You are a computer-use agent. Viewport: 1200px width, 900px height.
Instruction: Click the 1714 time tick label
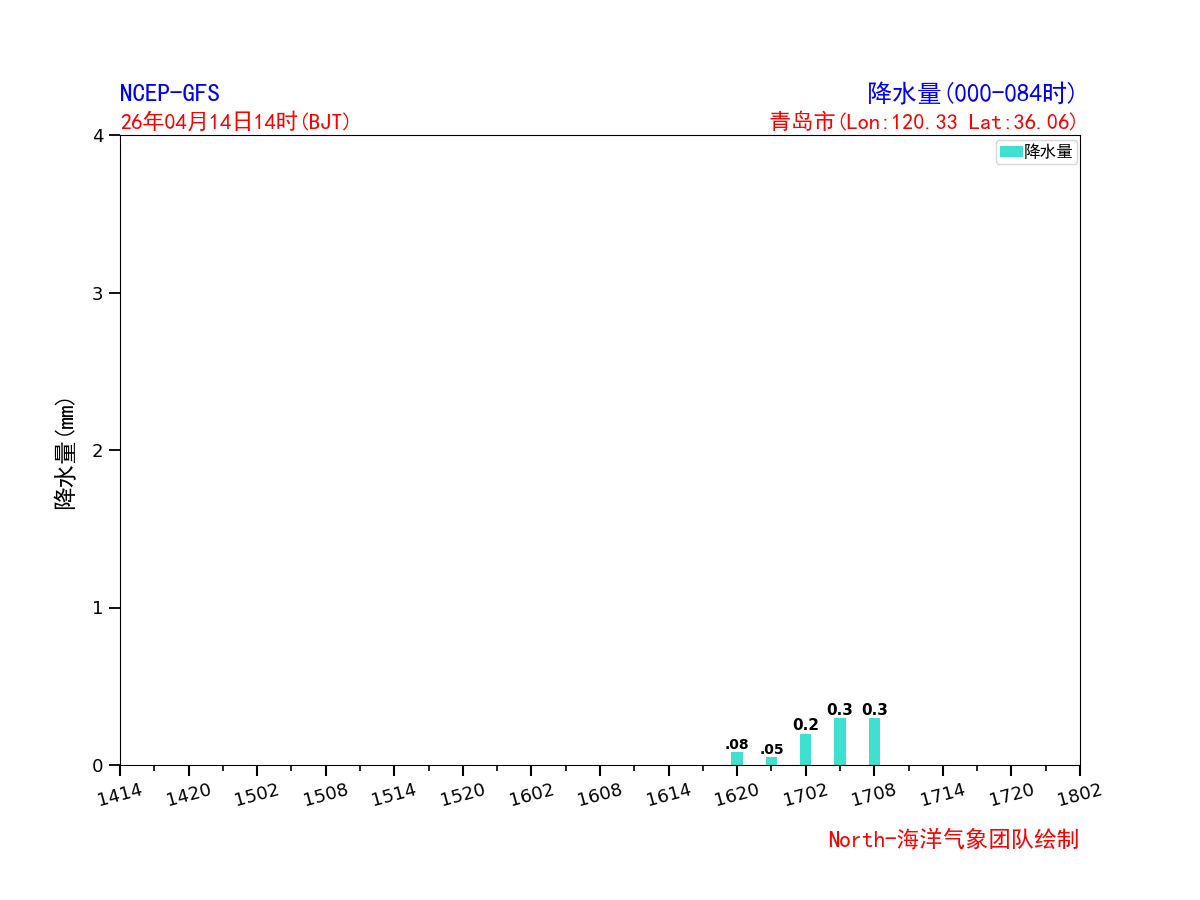941,794
